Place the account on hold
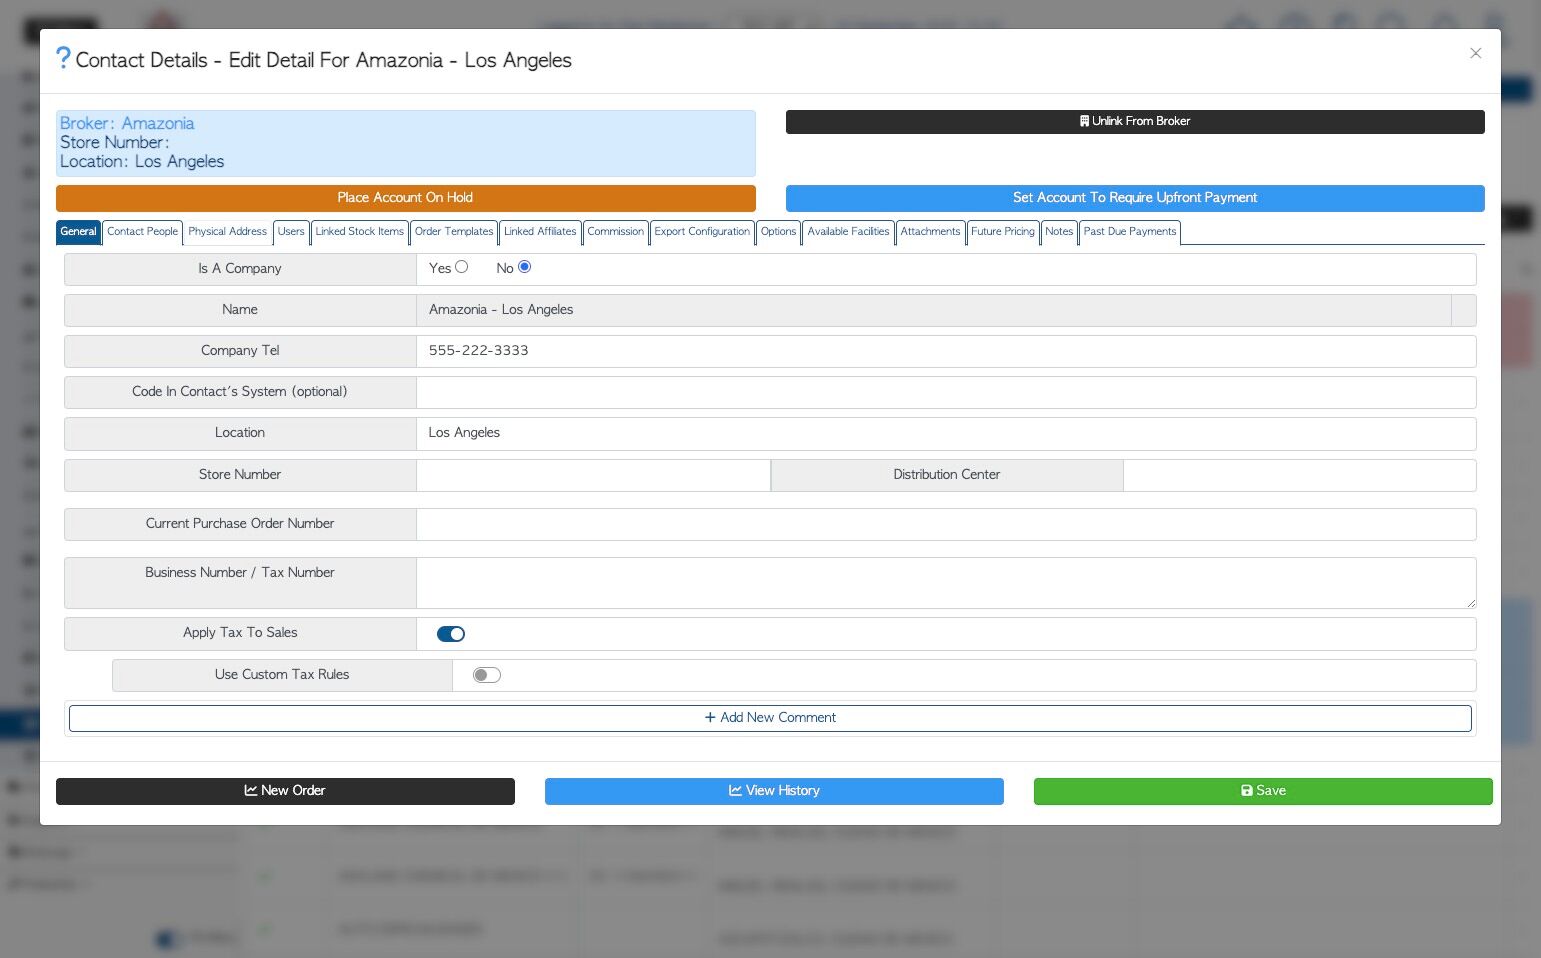This screenshot has height=958, width=1541. (405, 198)
